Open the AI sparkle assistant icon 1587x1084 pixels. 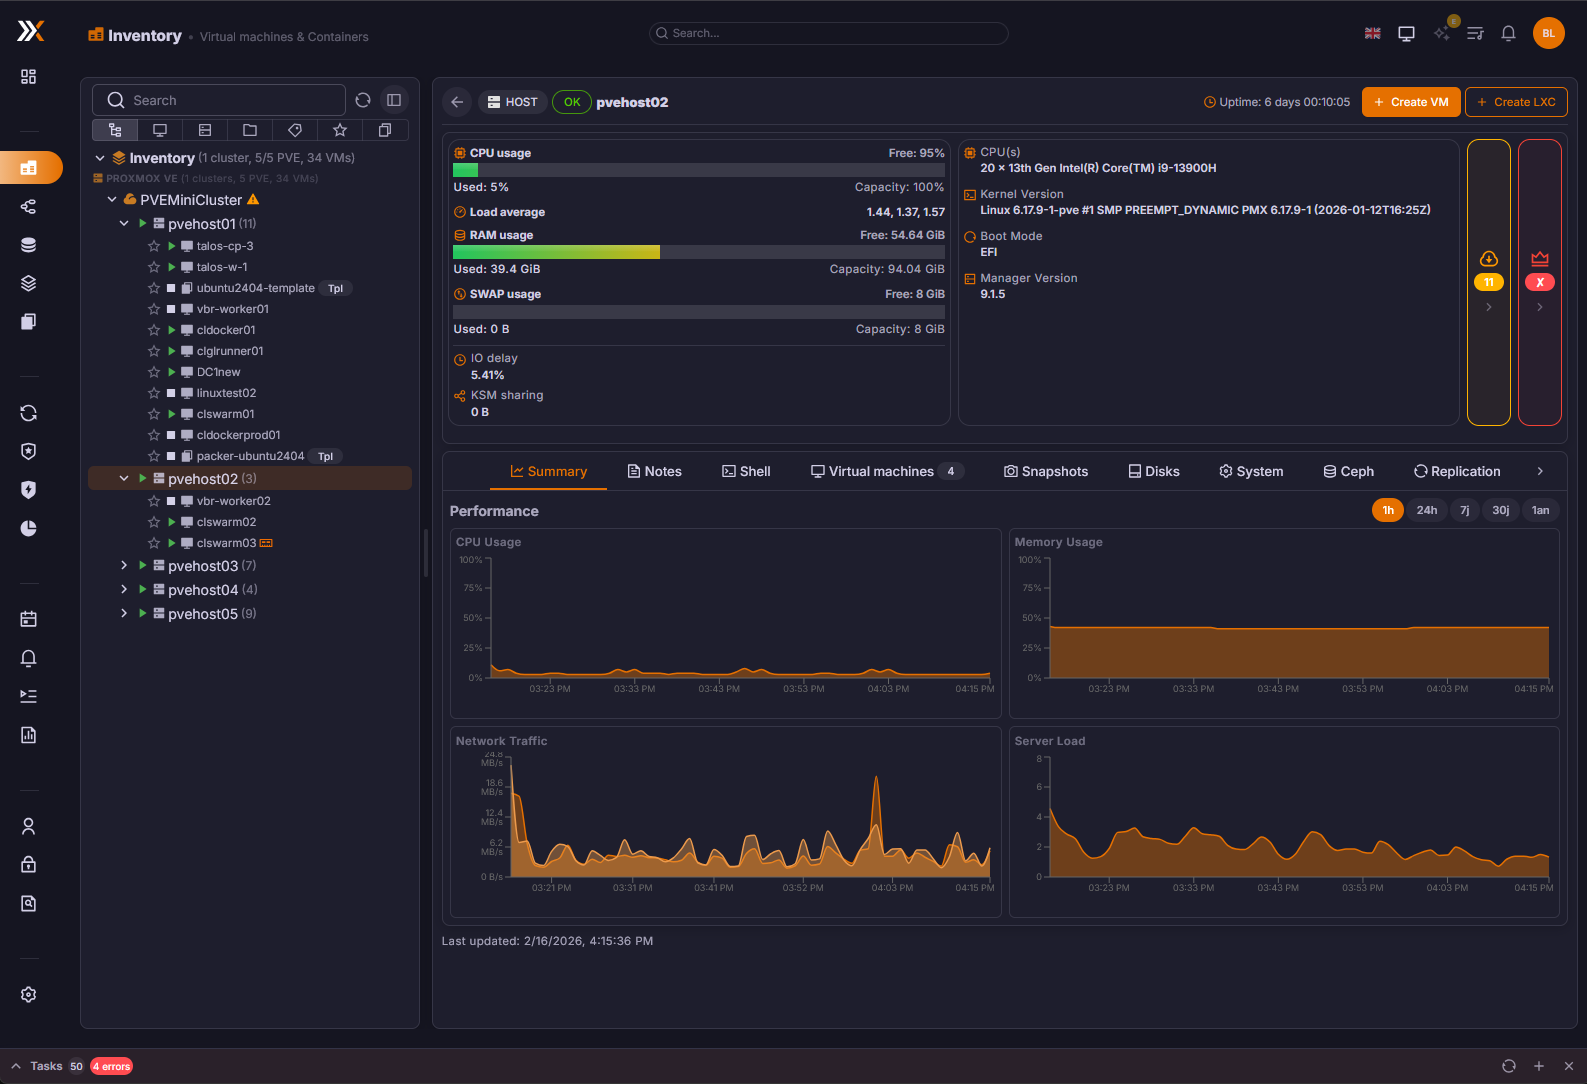tap(1441, 33)
